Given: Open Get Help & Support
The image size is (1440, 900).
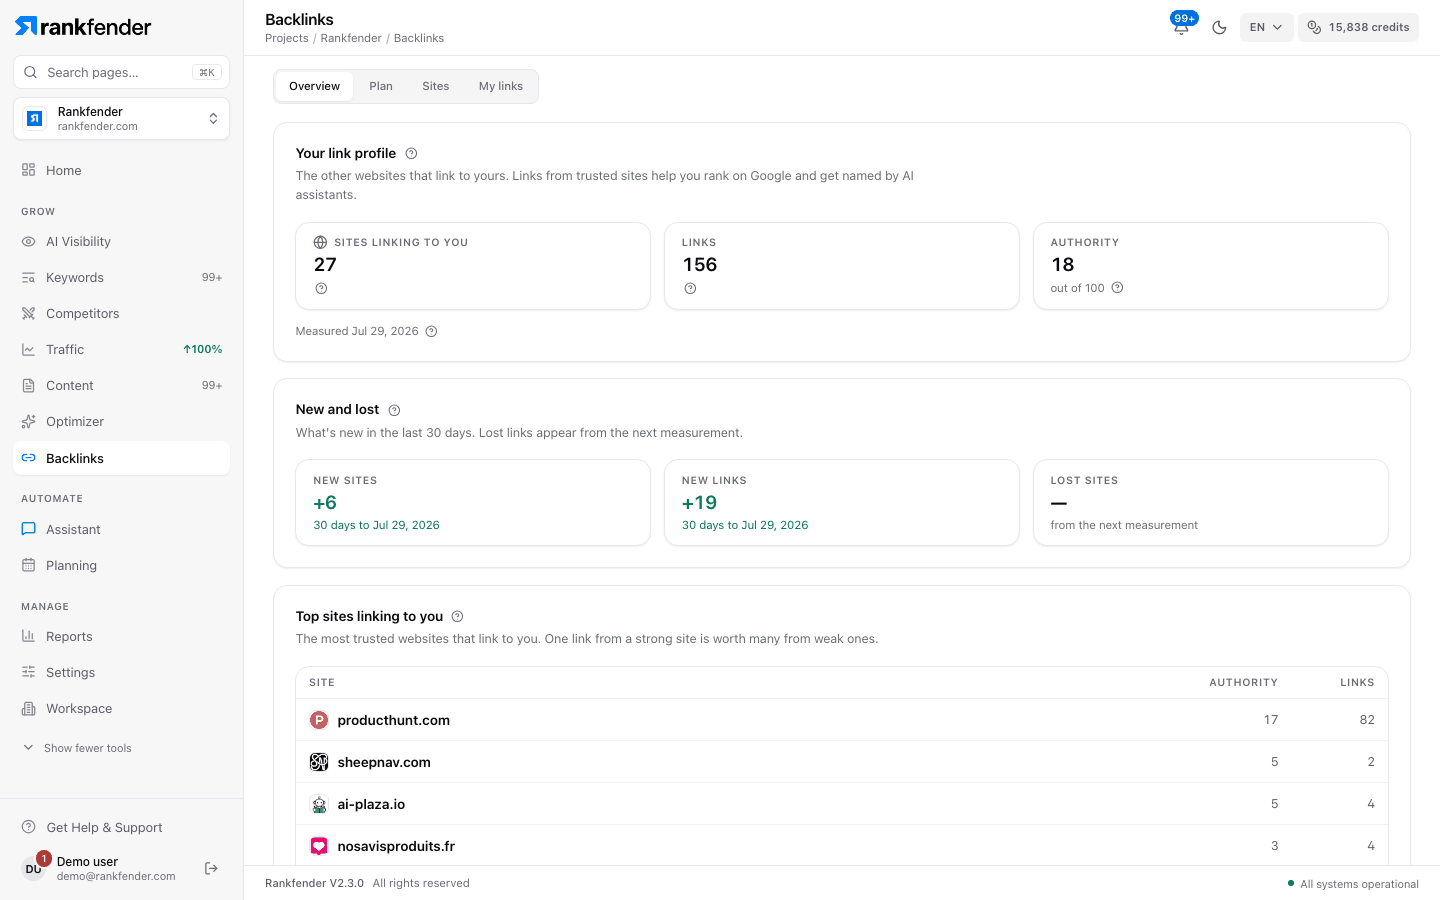Looking at the screenshot, I should 122,827.
